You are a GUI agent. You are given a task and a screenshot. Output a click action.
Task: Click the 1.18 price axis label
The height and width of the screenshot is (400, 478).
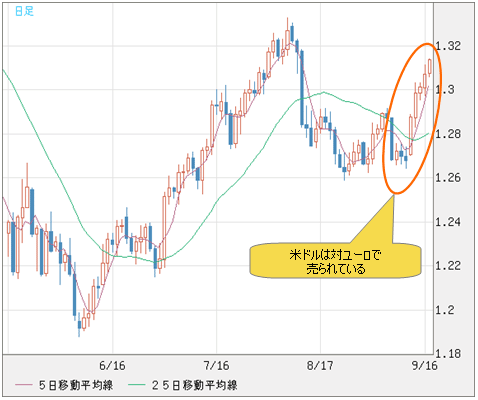(448, 353)
